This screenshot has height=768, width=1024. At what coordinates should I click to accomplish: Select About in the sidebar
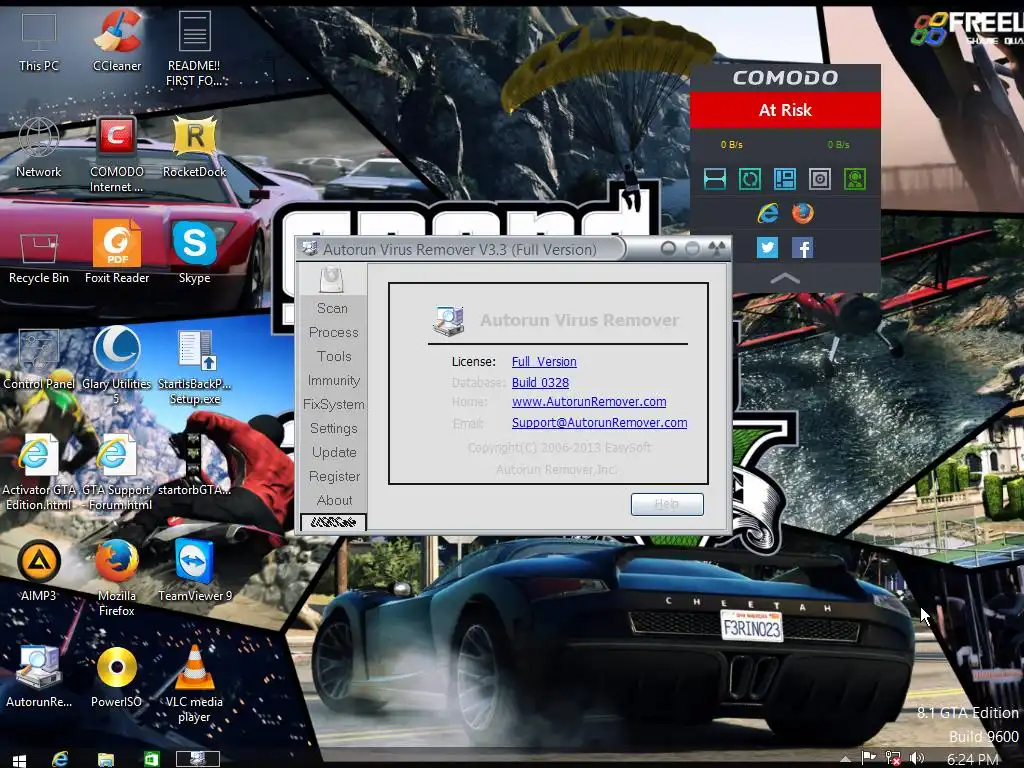[x=334, y=500]
